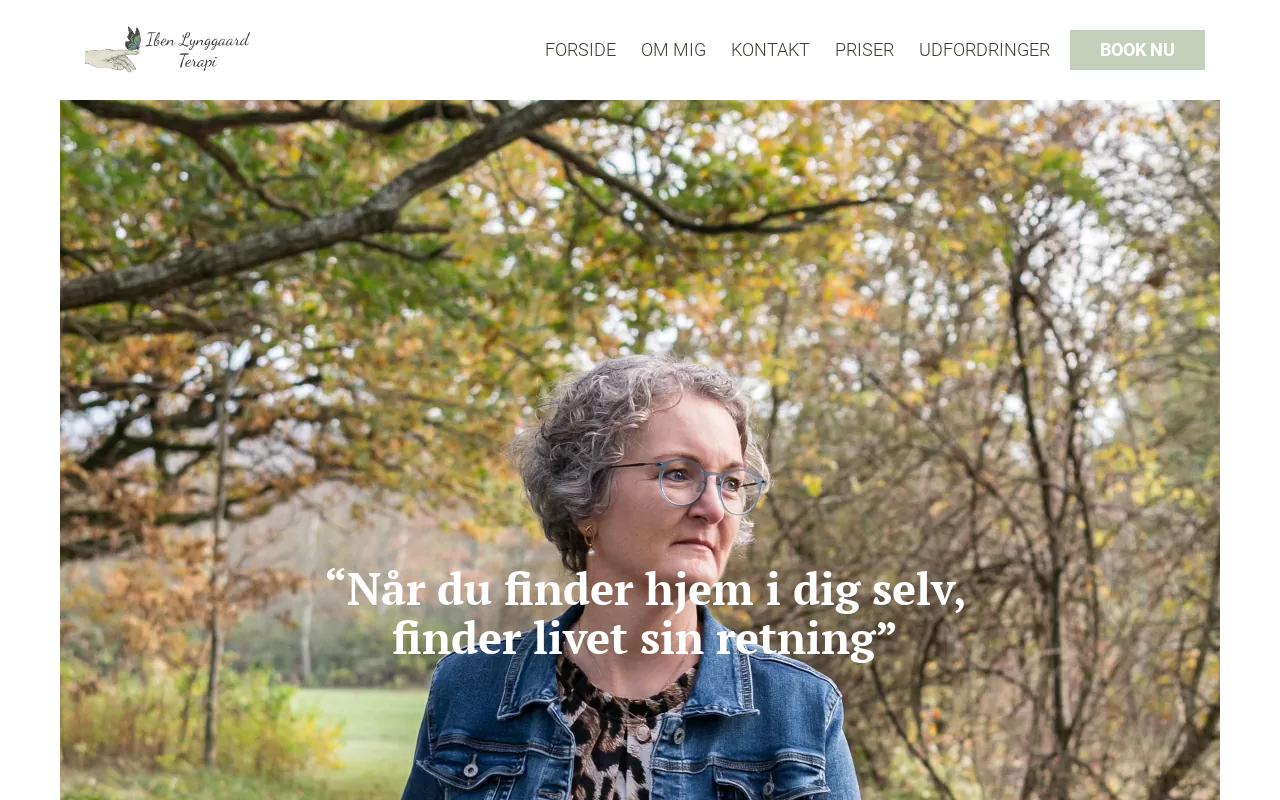The width and height of the screenshot is (1280, 800).
Task: Go to the FORSIDE page
Action: click(x=580, y=50)
